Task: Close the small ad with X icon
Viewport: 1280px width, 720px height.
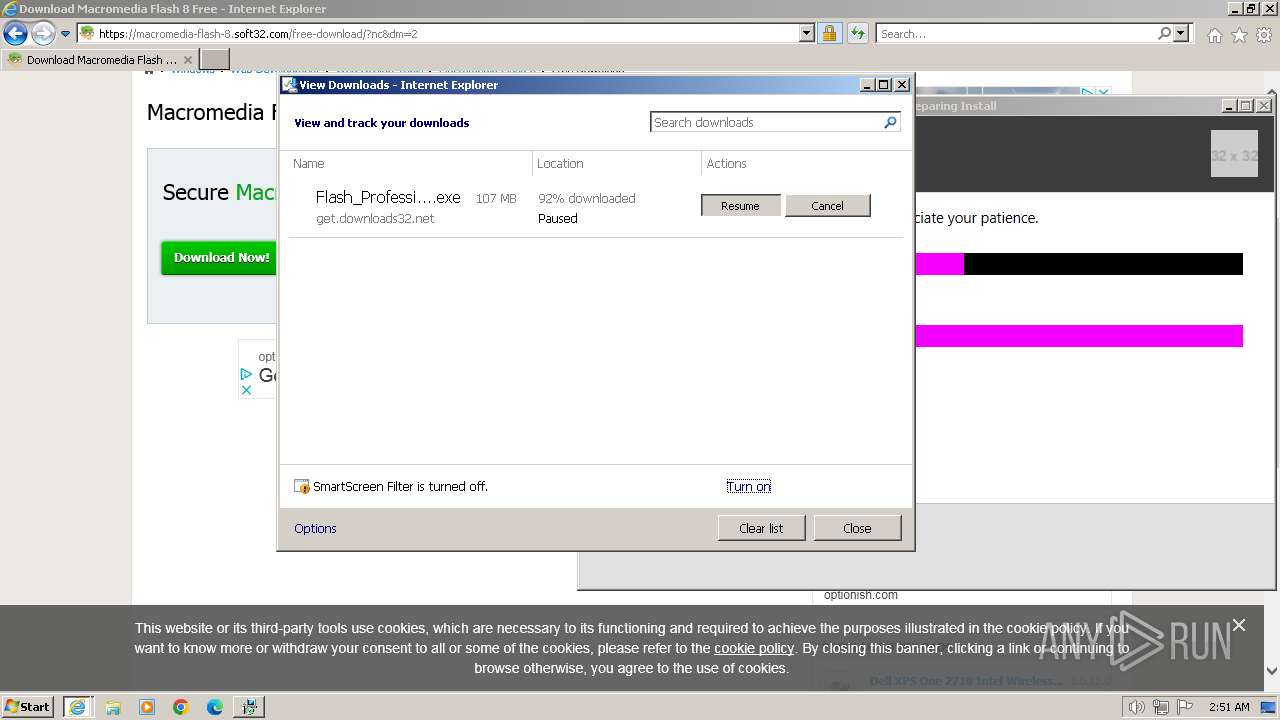Action: [x=246, y=390]
